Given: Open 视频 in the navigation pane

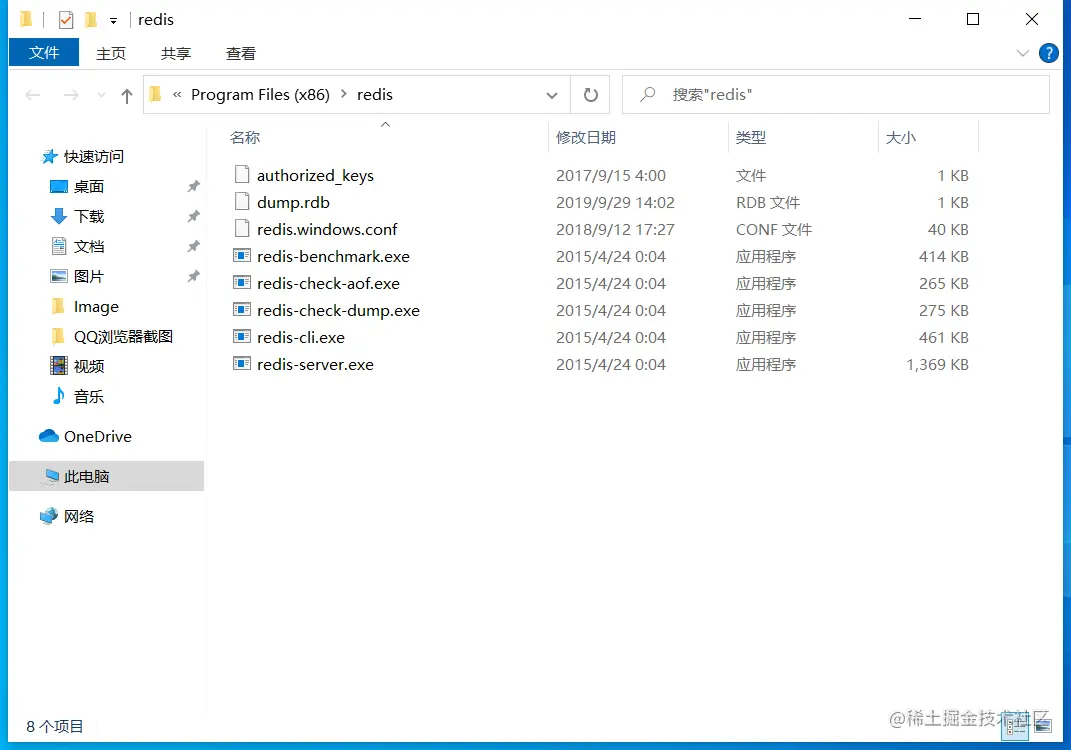Looking at the screenshot, I should pos(89,367).
